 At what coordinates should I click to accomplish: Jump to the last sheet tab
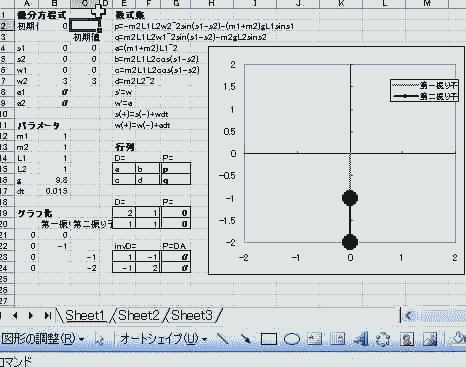47,315
